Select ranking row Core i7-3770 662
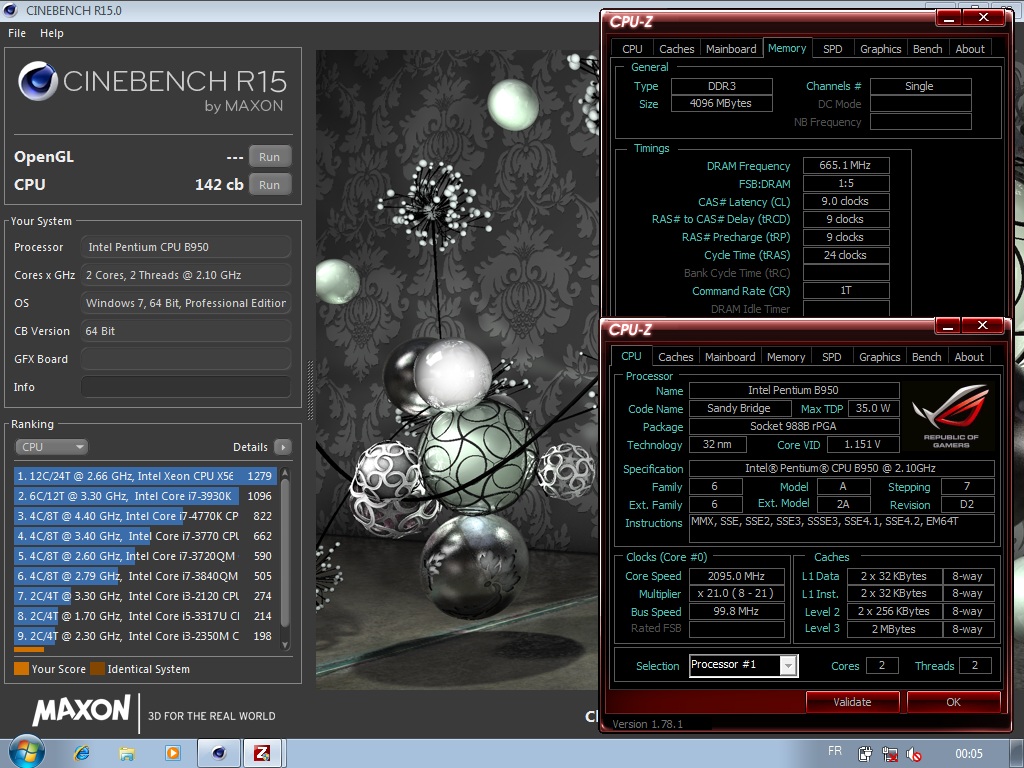This screenshot has height=768, width=1024. coord(145,536)
